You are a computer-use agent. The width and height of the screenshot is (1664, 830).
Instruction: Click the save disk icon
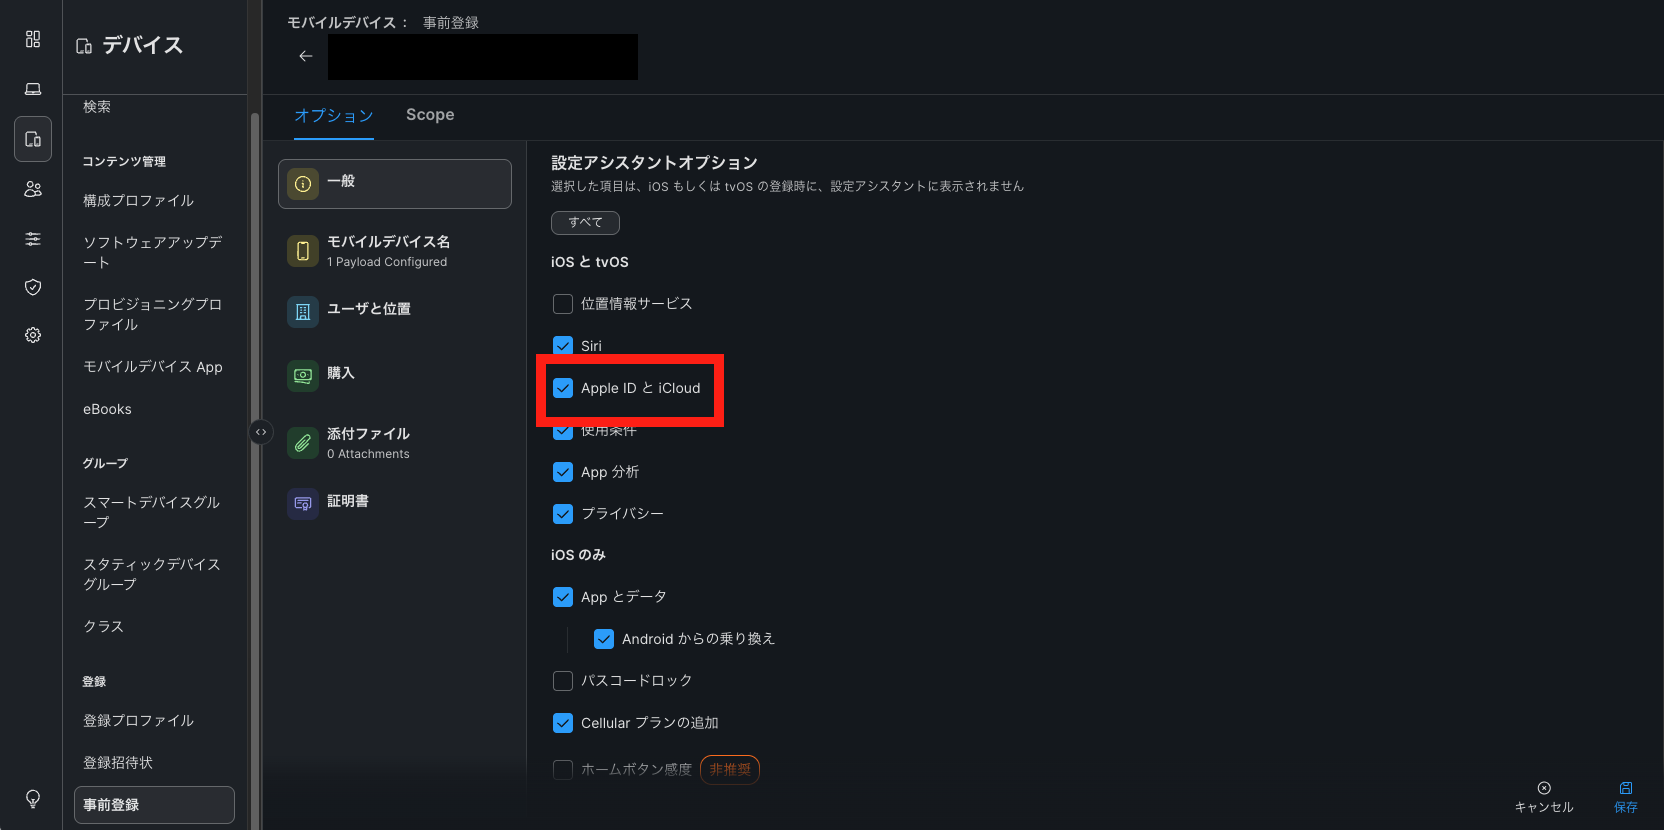pos(1626,788)
